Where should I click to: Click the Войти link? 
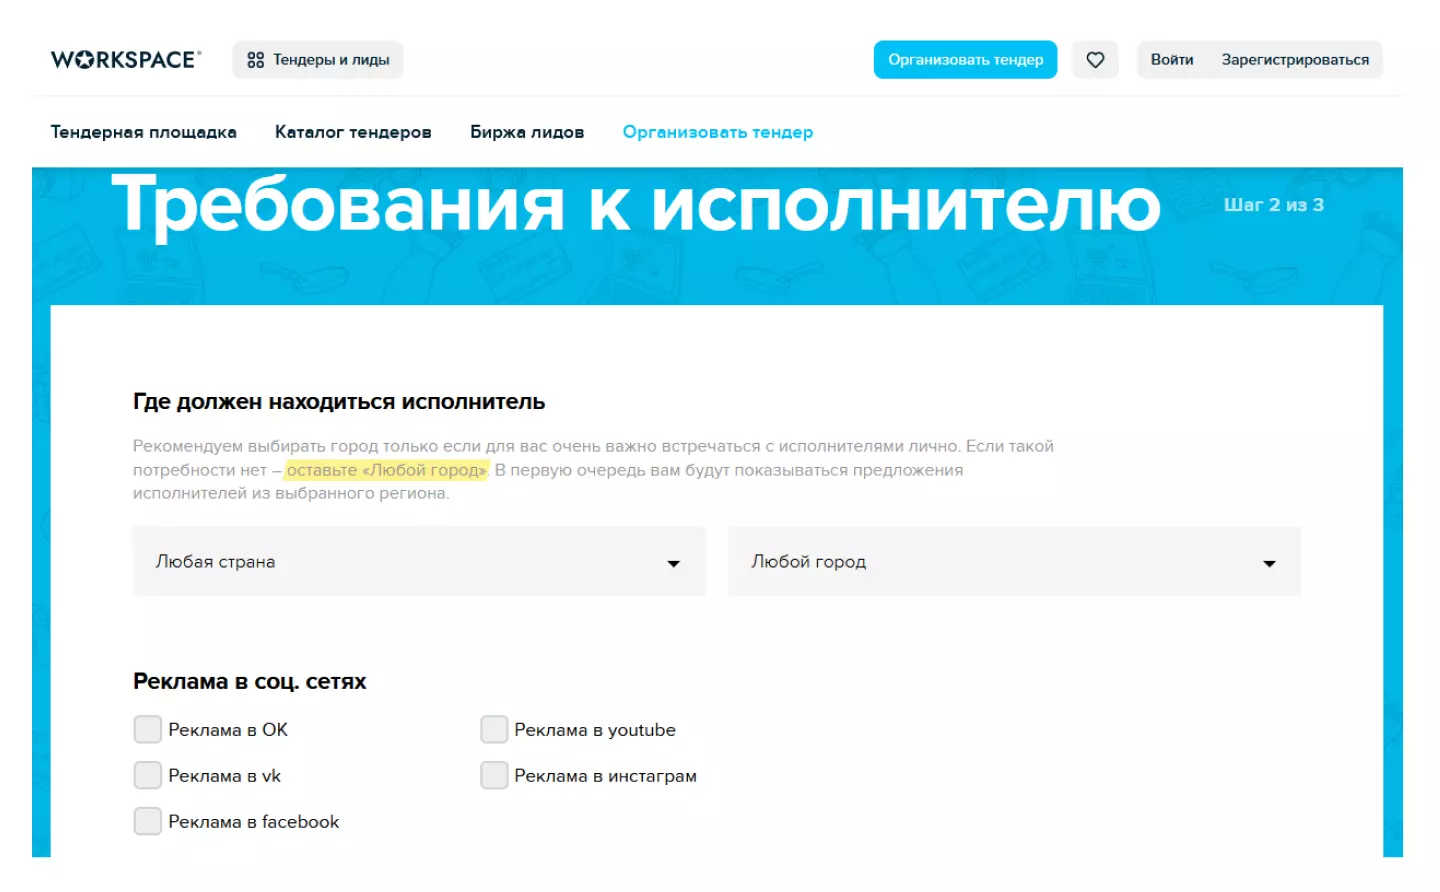(1172, 60)
